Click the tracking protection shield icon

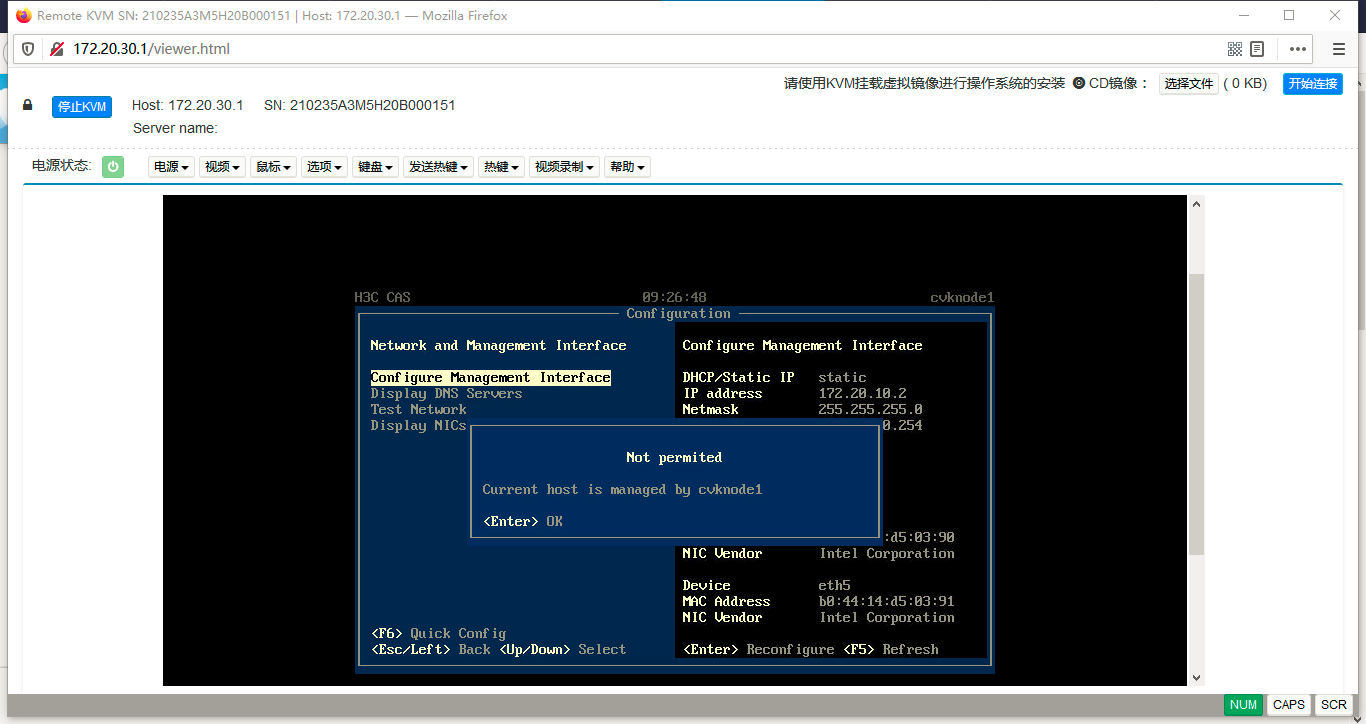click(x=28, y=49)
